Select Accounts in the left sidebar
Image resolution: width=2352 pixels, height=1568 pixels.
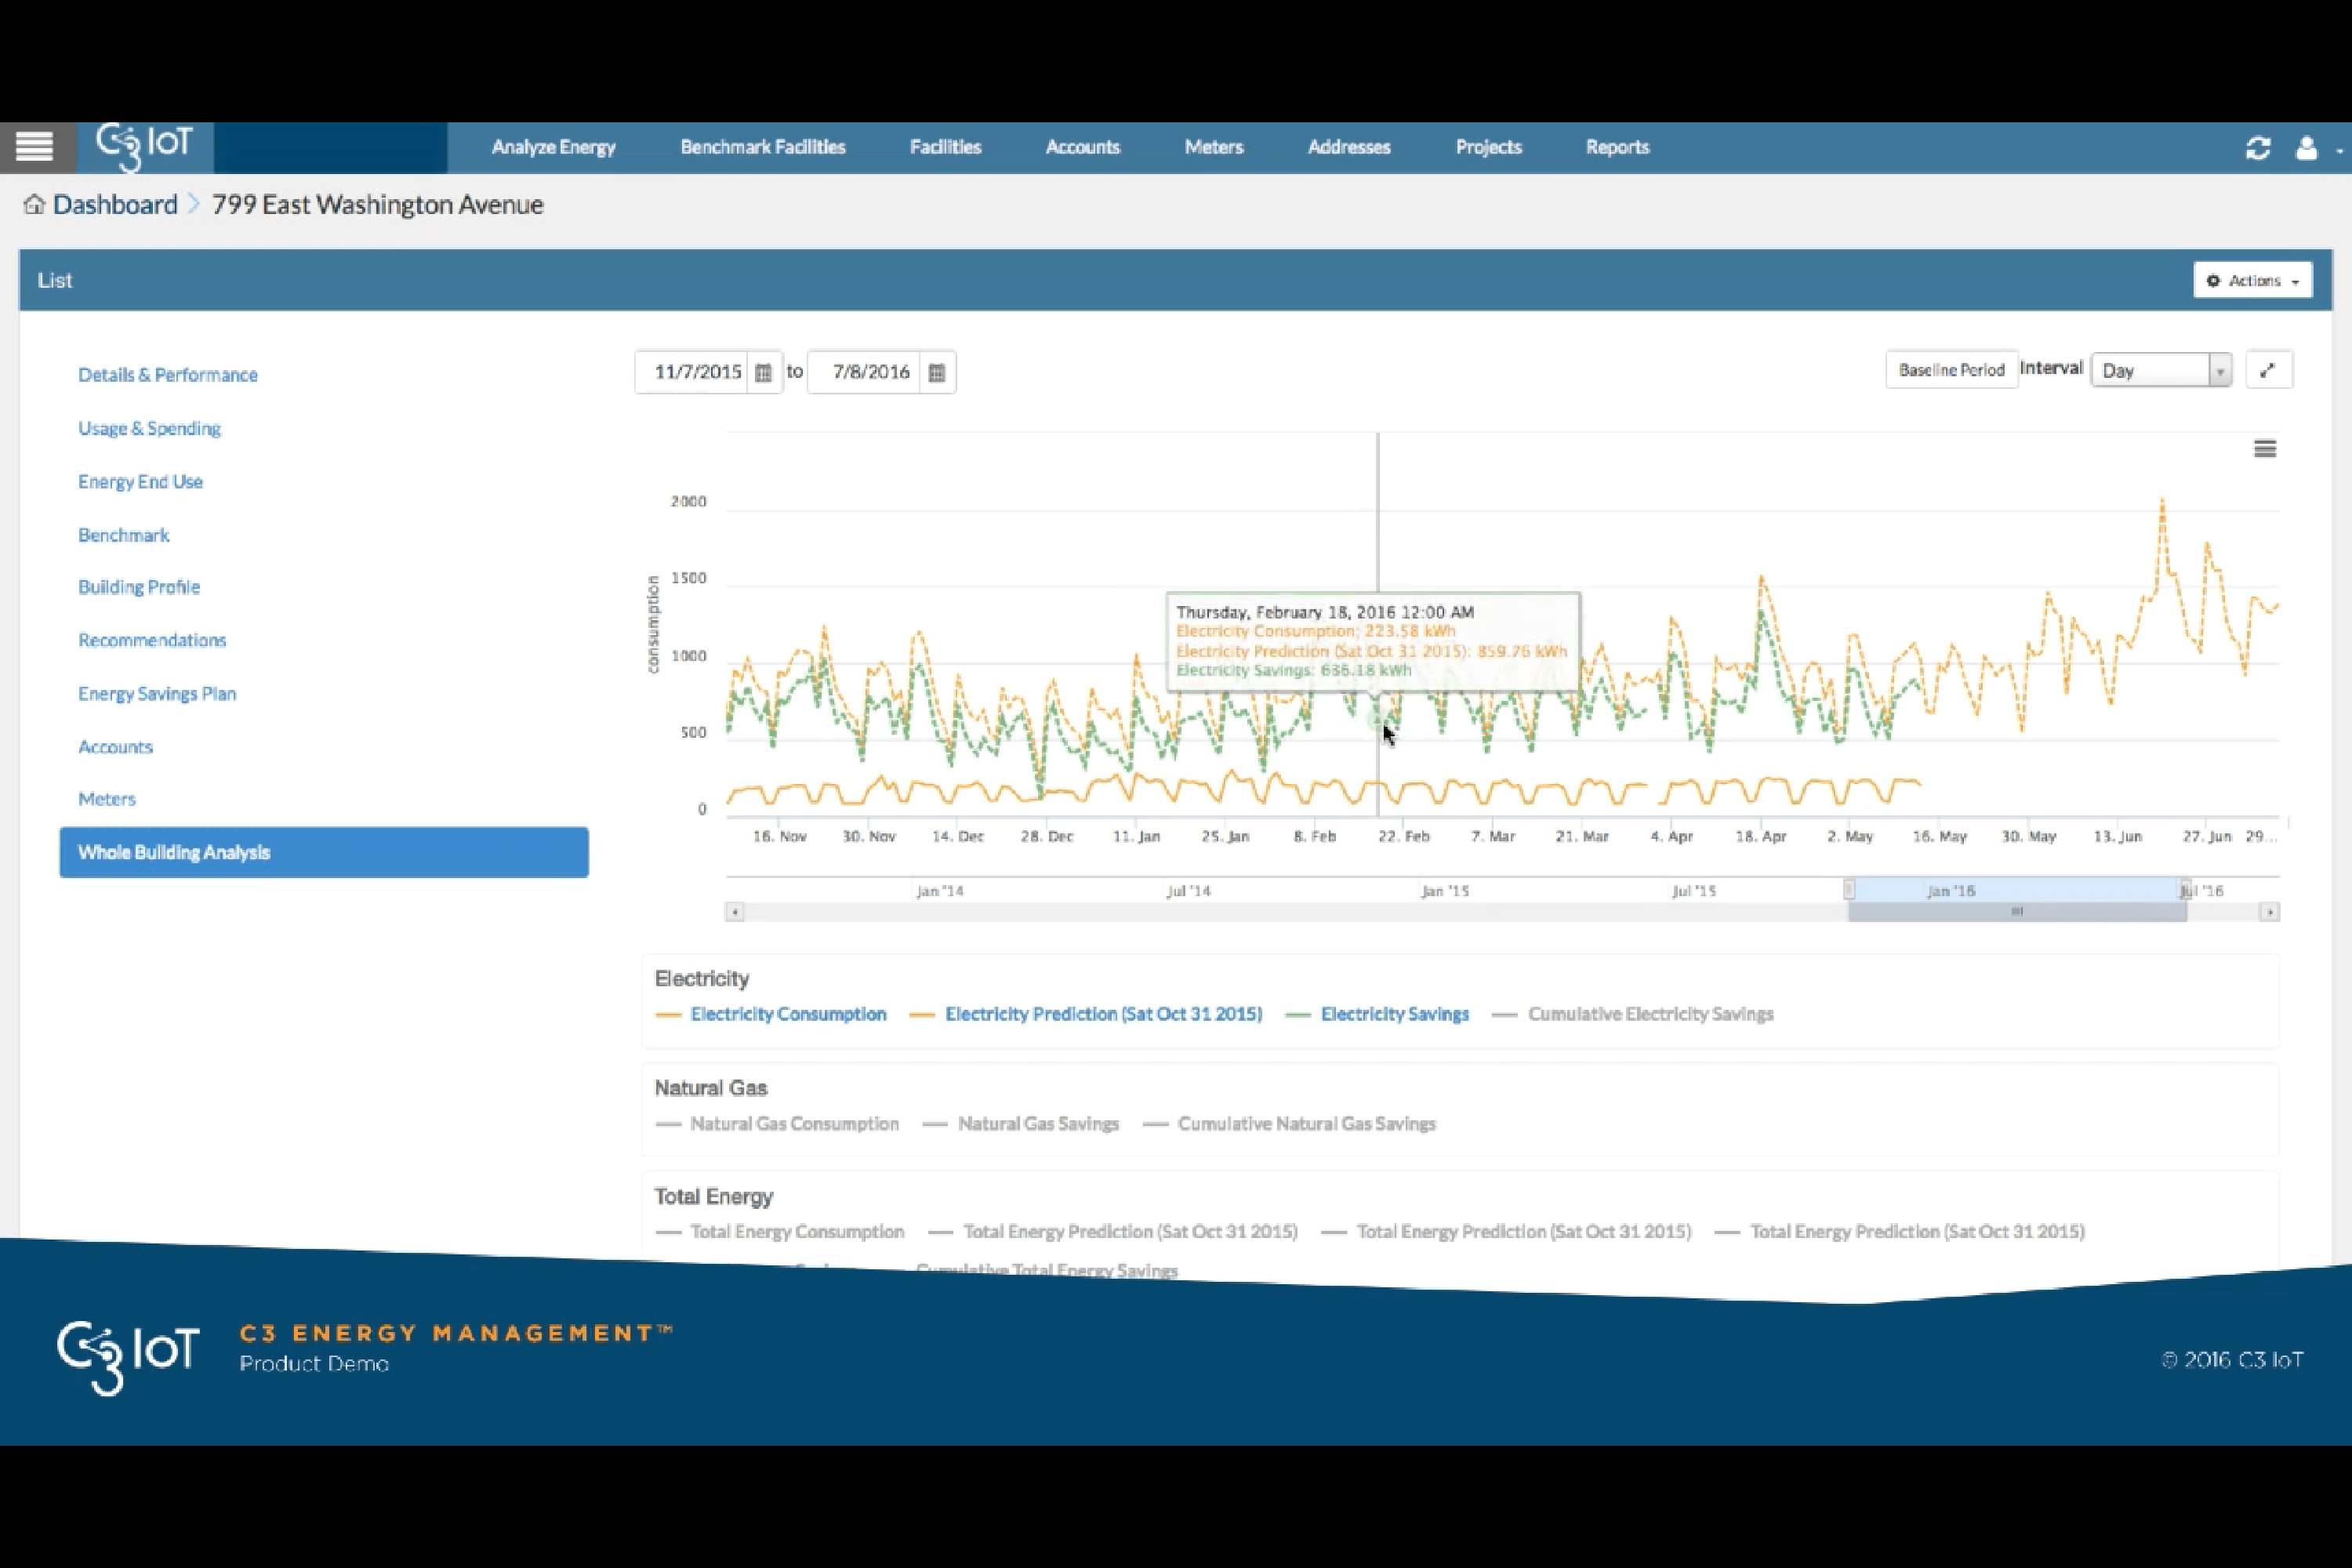click(x=116, y=747)
